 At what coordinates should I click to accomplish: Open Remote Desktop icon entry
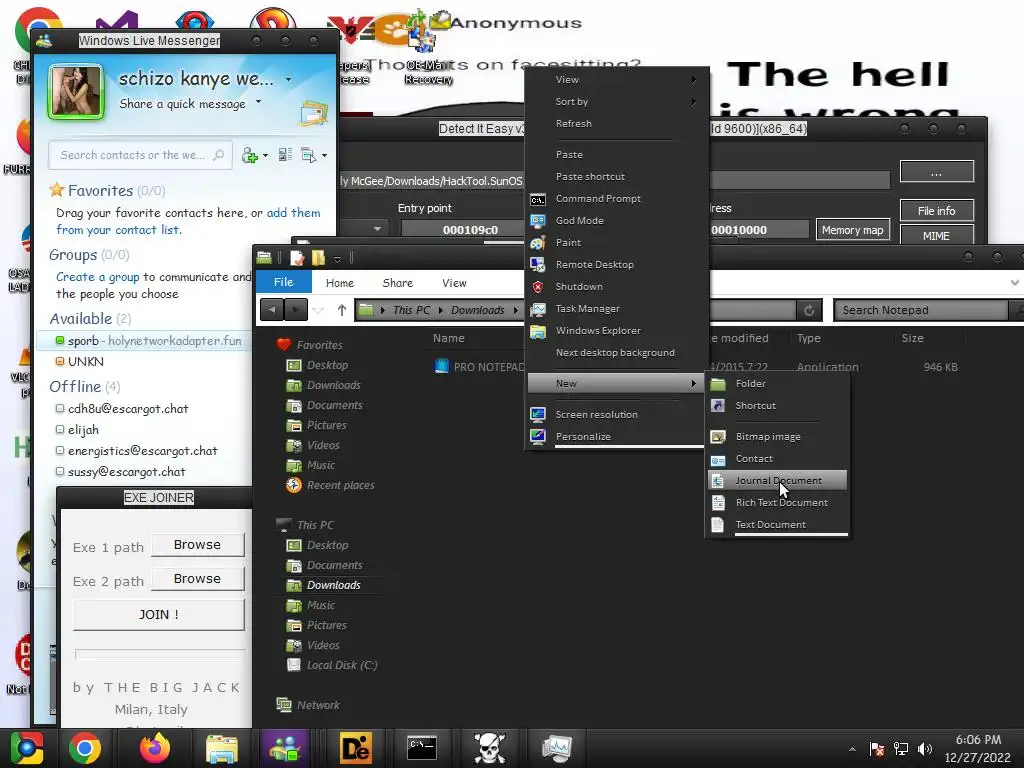[537, 264]
